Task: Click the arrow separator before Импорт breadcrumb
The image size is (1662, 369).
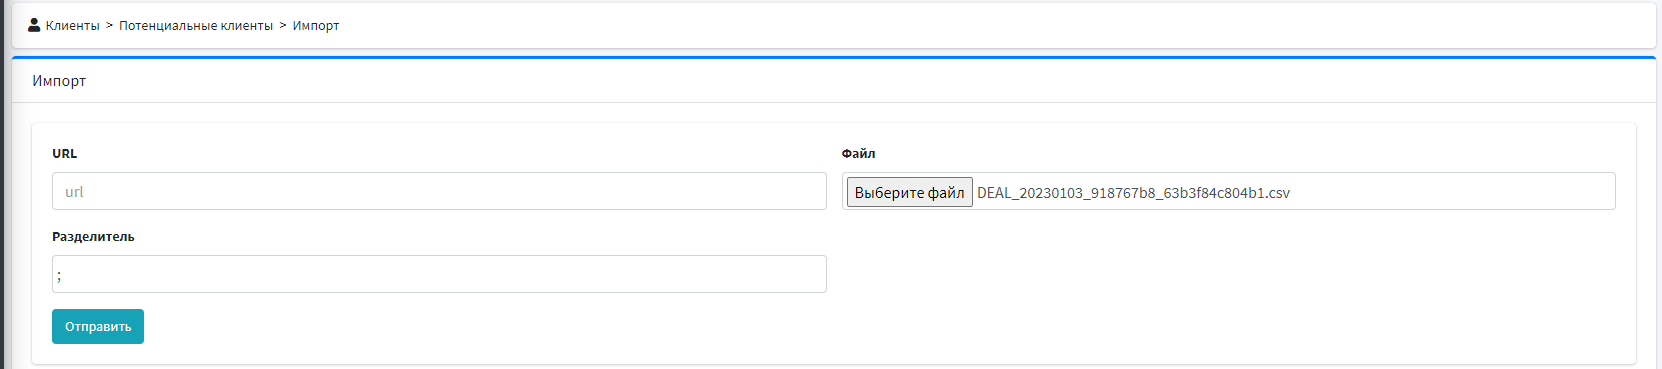Action: (x=283, y=26)
